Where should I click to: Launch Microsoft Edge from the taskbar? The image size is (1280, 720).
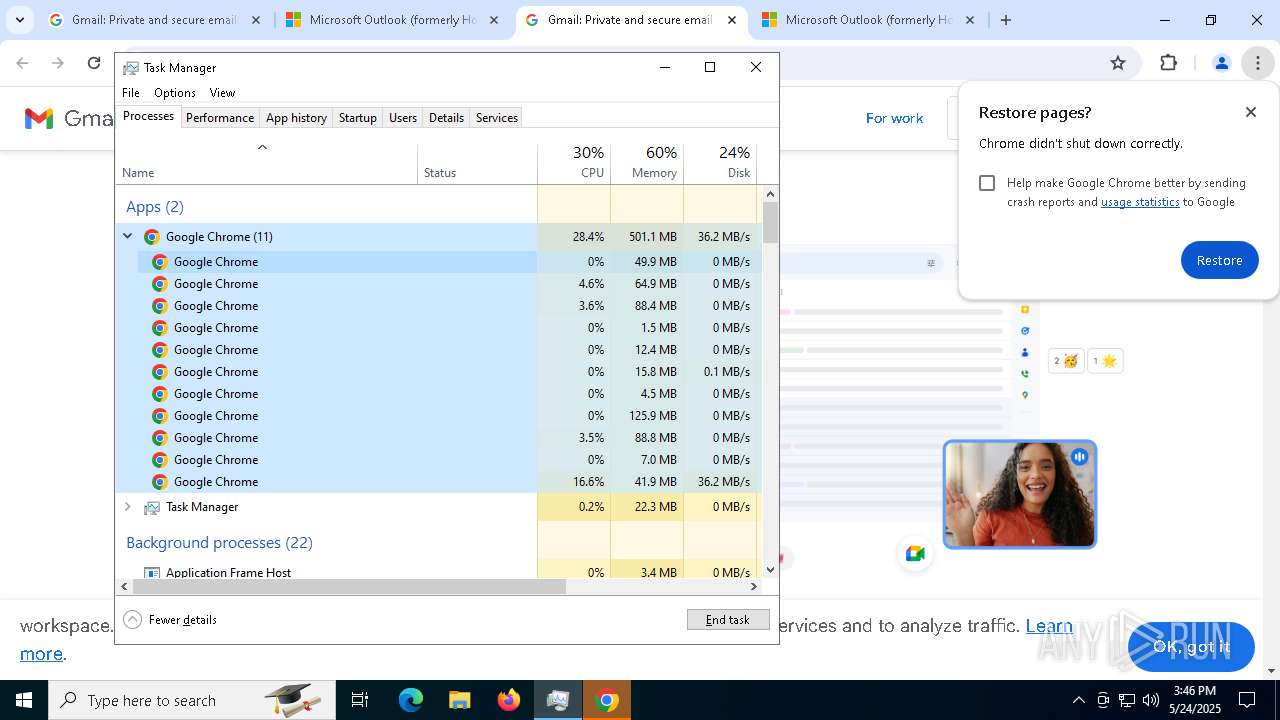pos(411,700)
